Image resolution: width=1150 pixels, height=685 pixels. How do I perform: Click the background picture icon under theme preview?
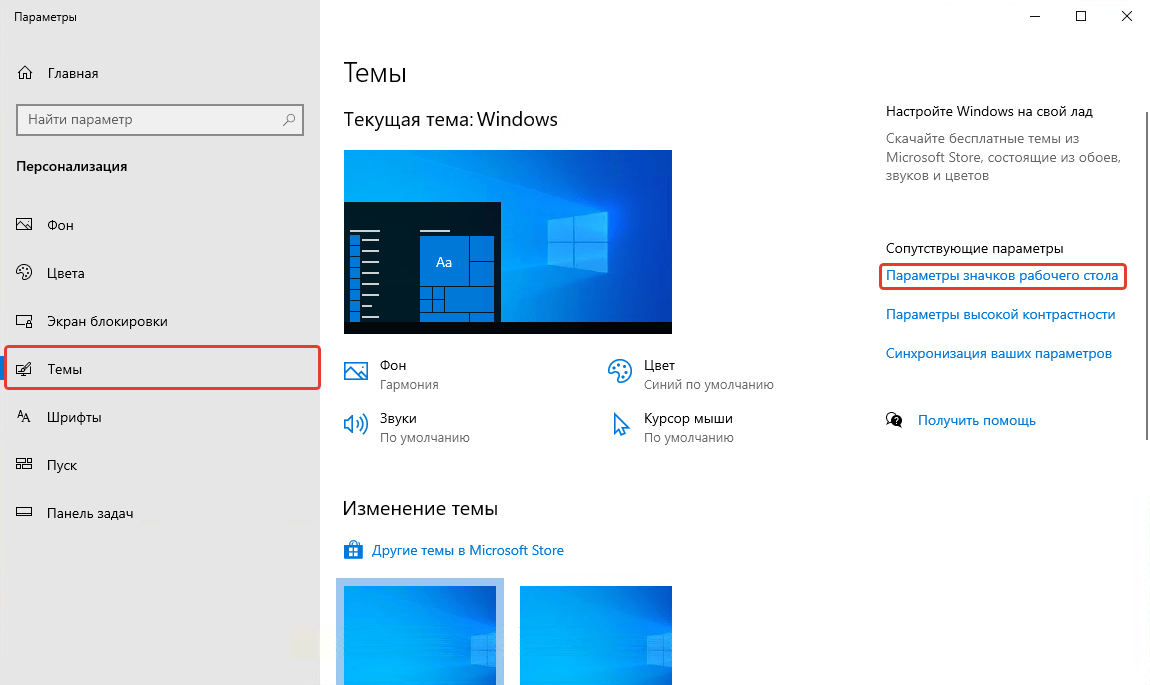356,371
